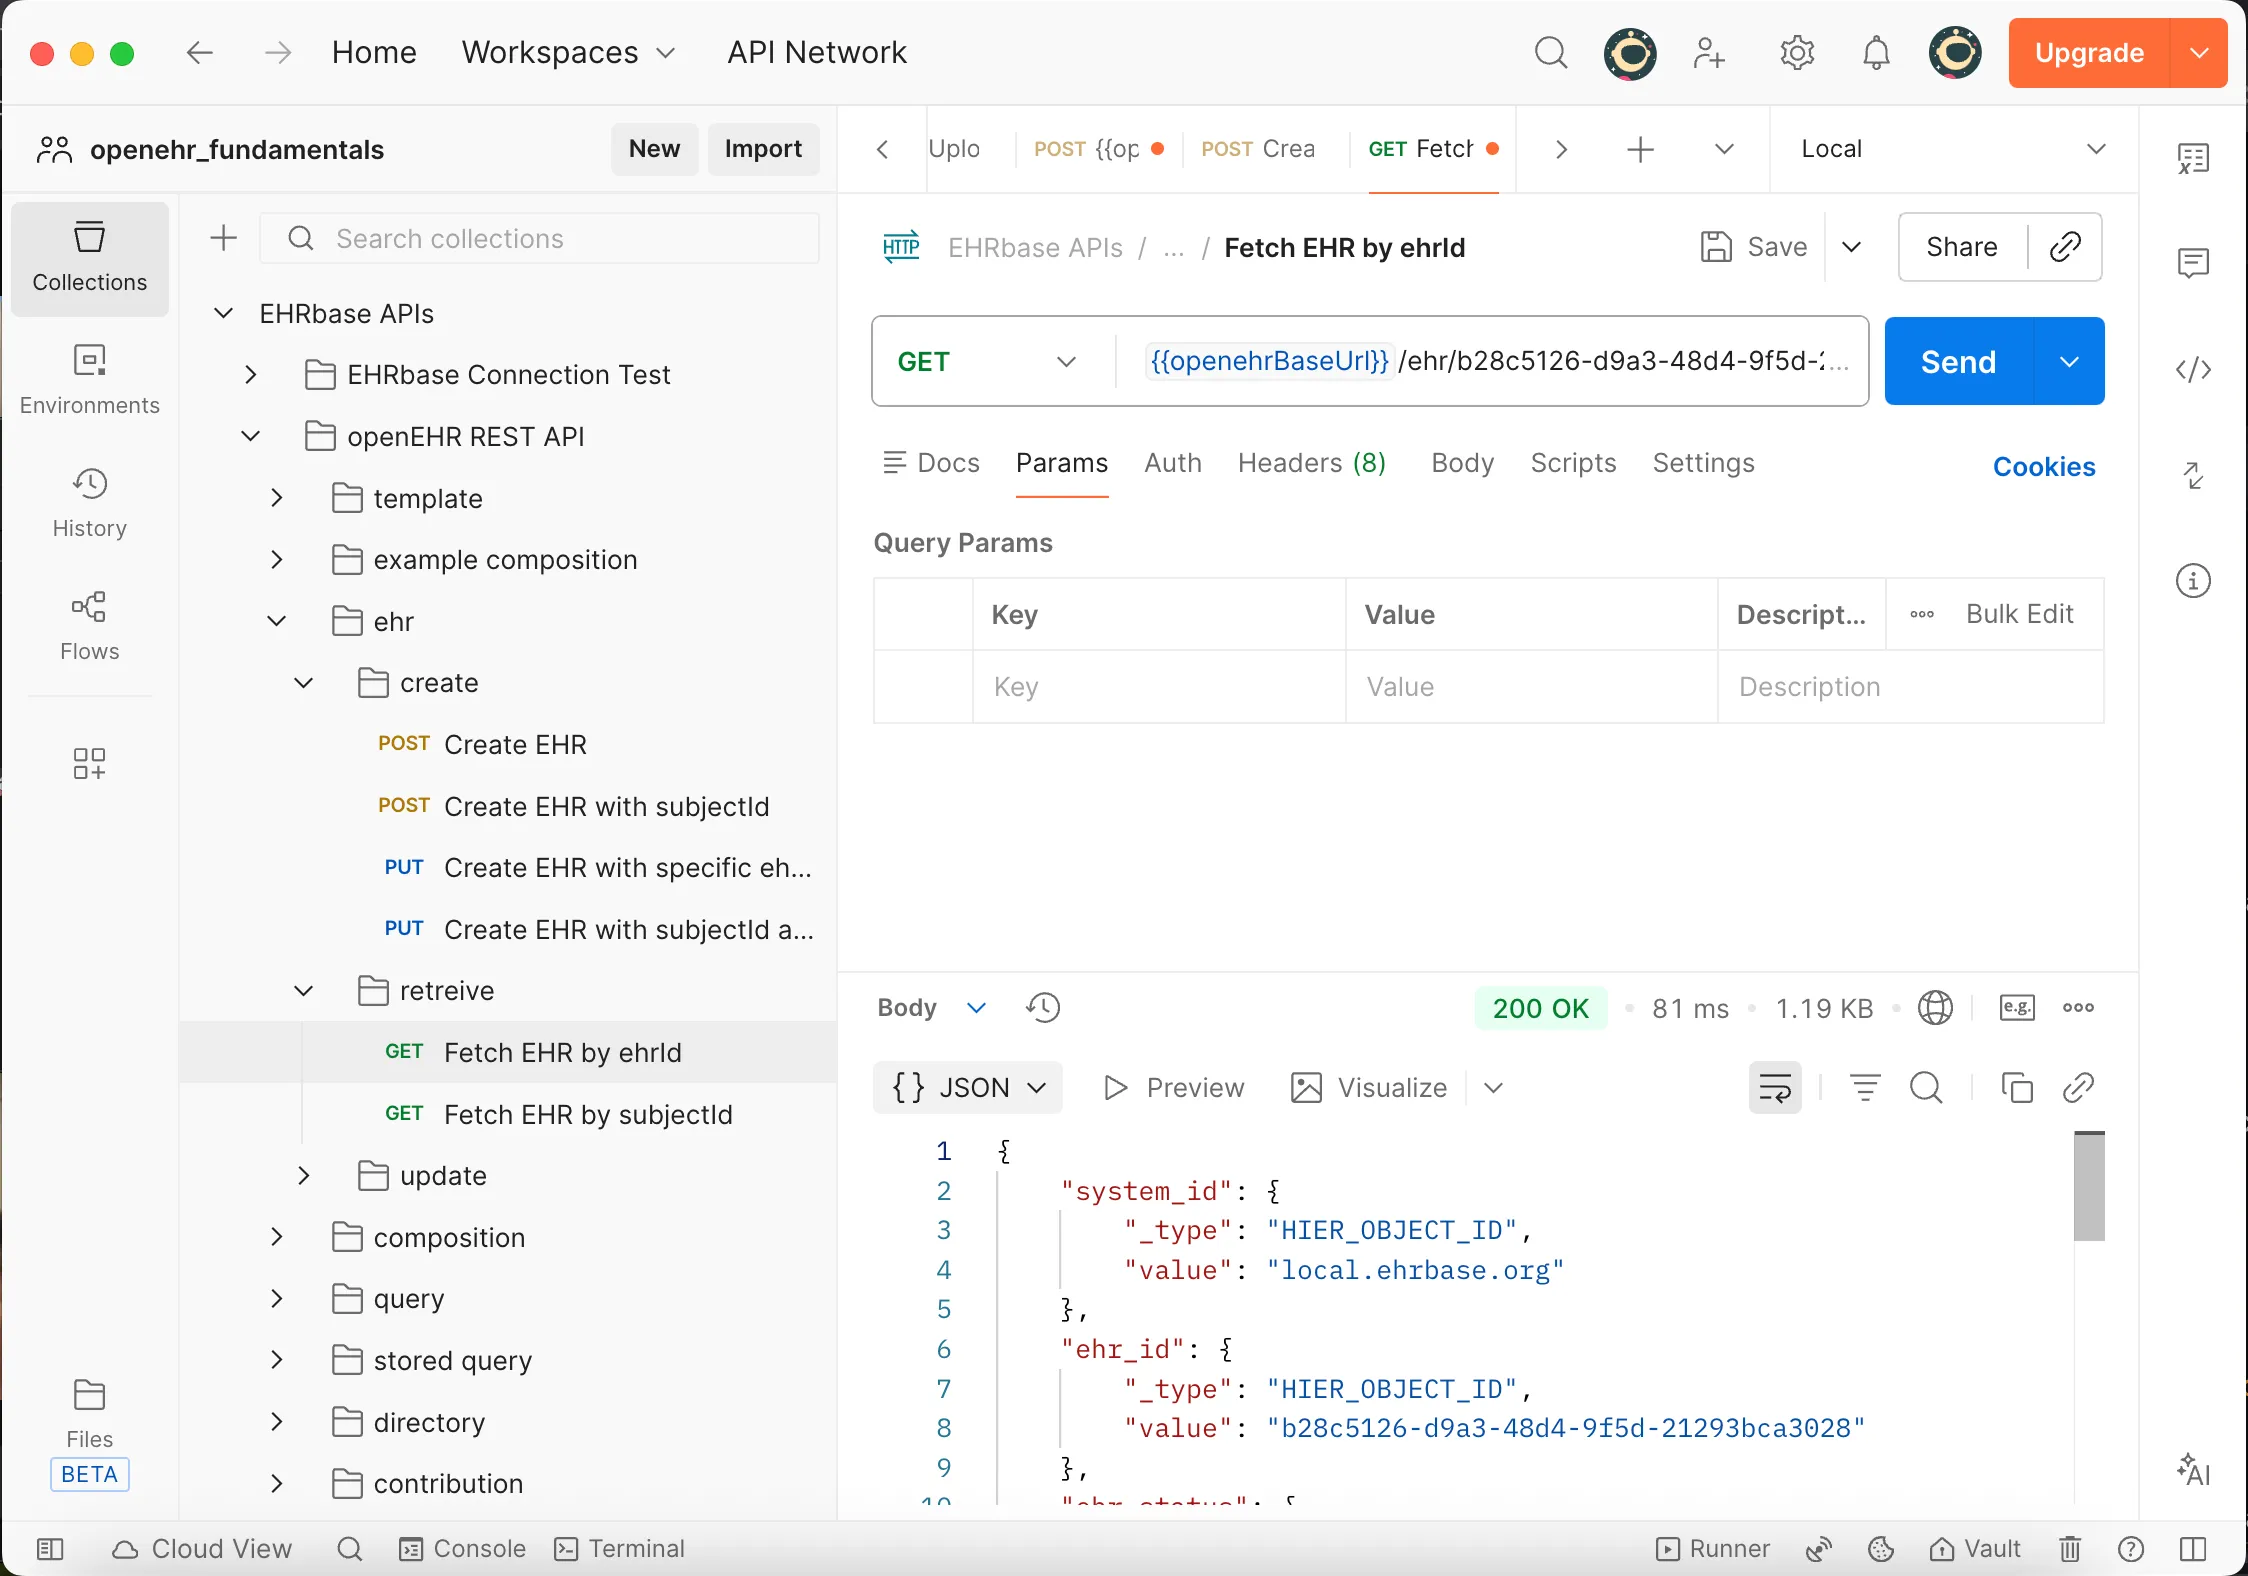The height and width of the screenshot is (1576, 2248).
Task: Toggle the sidebar from status bar
Action: (49, 1549)
